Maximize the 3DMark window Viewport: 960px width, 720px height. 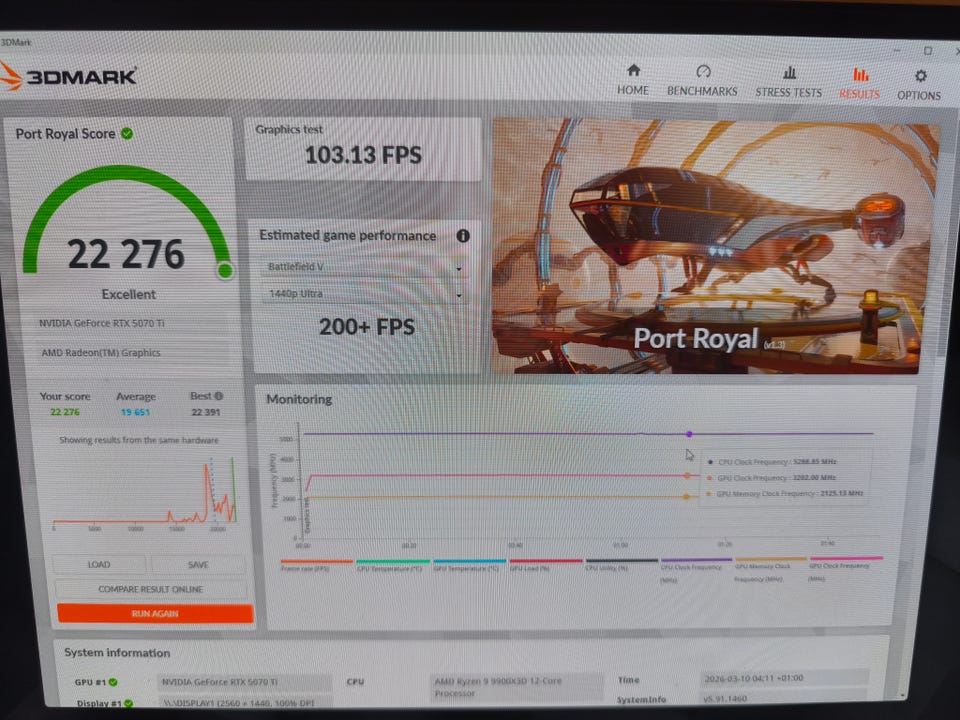coord(928,51)
